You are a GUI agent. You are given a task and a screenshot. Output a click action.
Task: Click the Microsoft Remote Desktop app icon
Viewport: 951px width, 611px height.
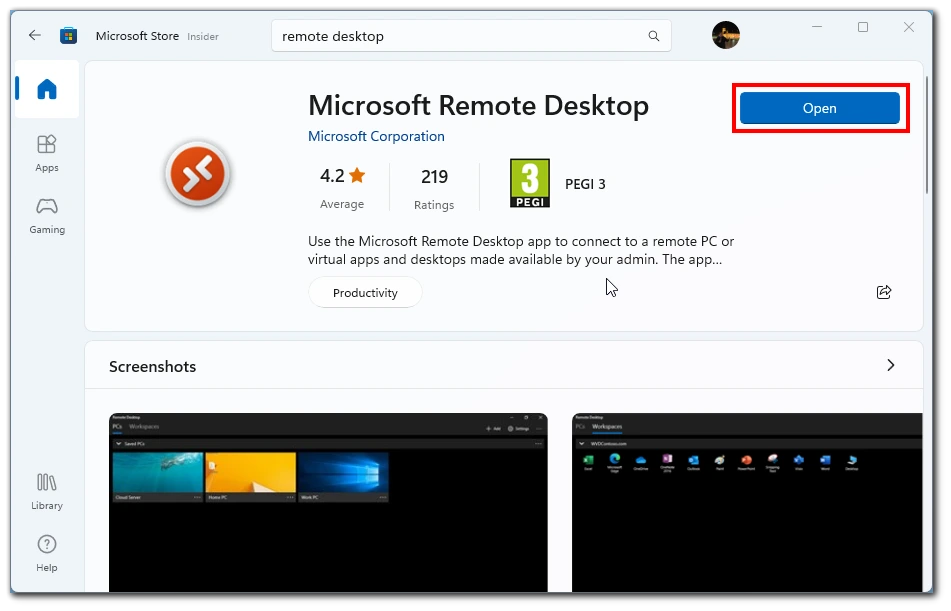pyautogui.click(x=197, y=174)
